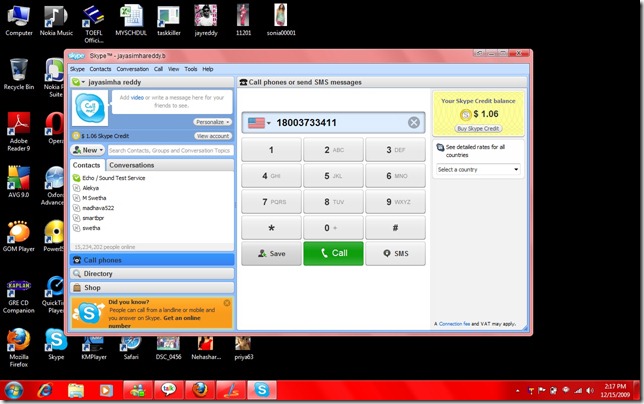Image resolution: width=644 pixels, height=404 pixels.
Task: Dial digit 2 ABC on keypad
Action: click(x=333, y=150)
